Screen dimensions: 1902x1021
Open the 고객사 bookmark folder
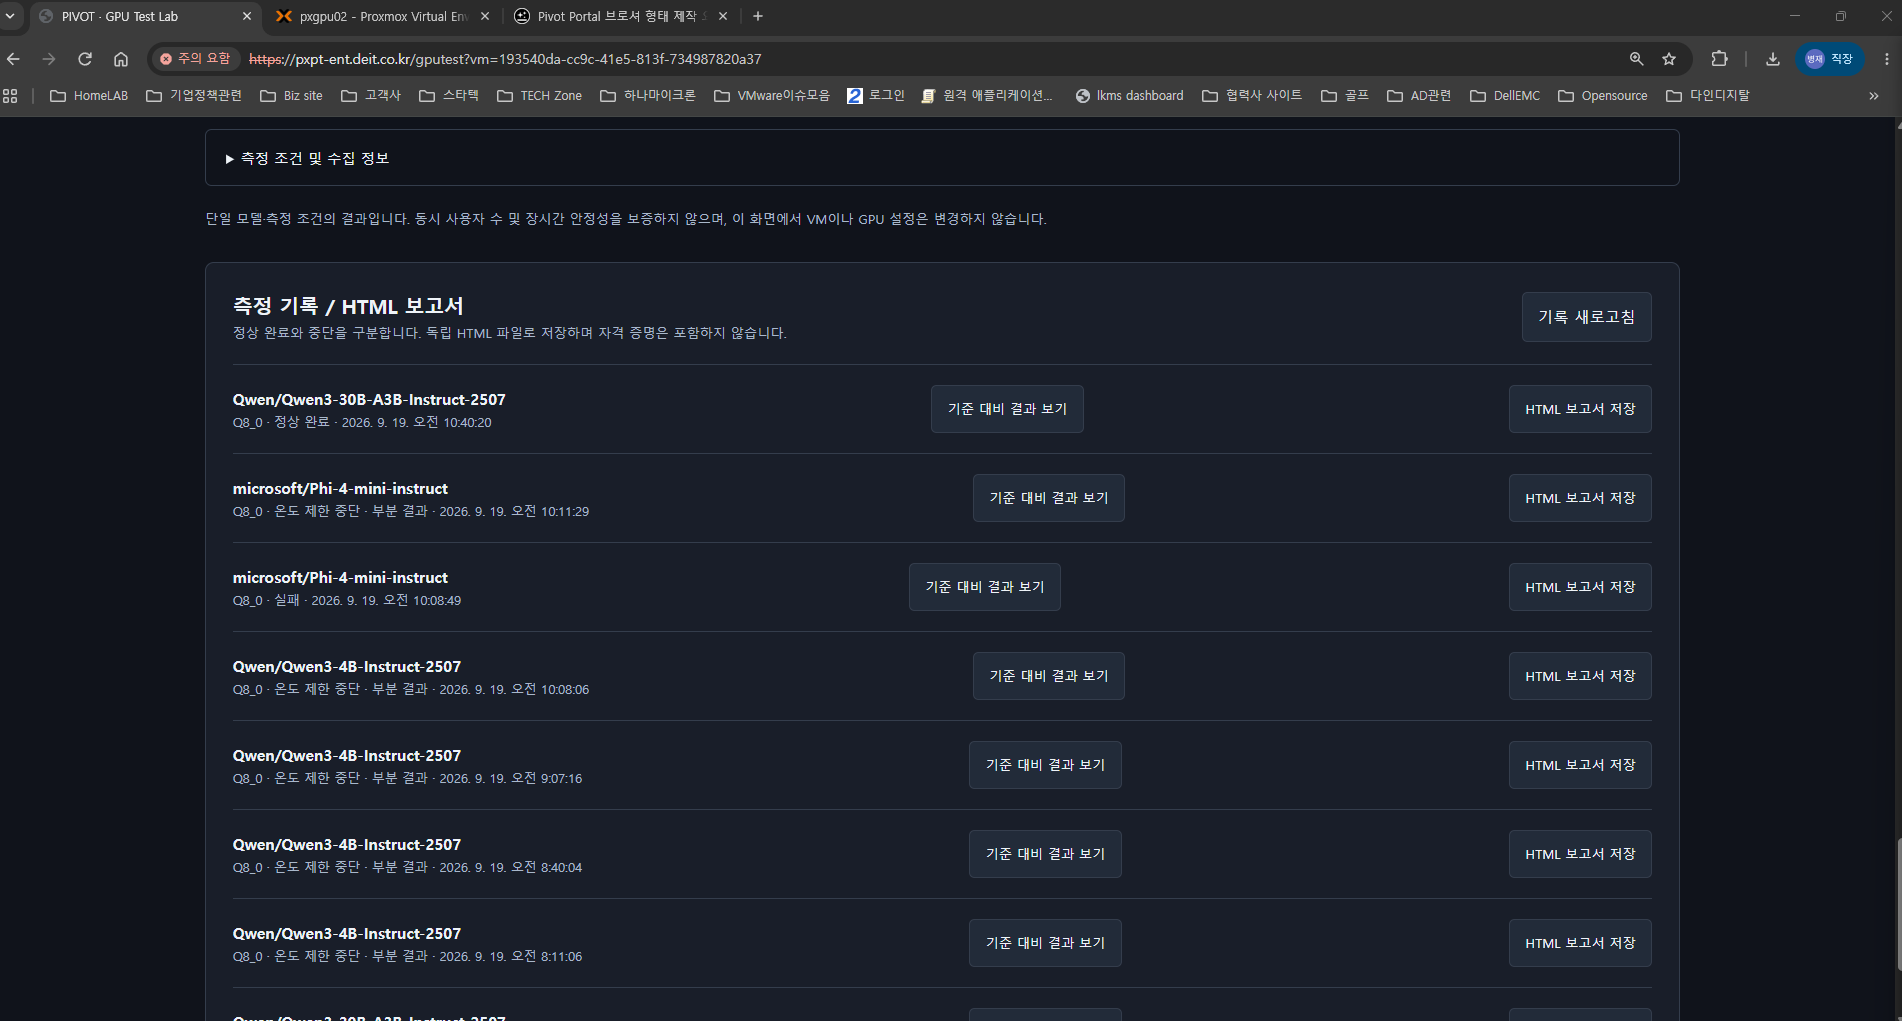click(x=371, y=96)
